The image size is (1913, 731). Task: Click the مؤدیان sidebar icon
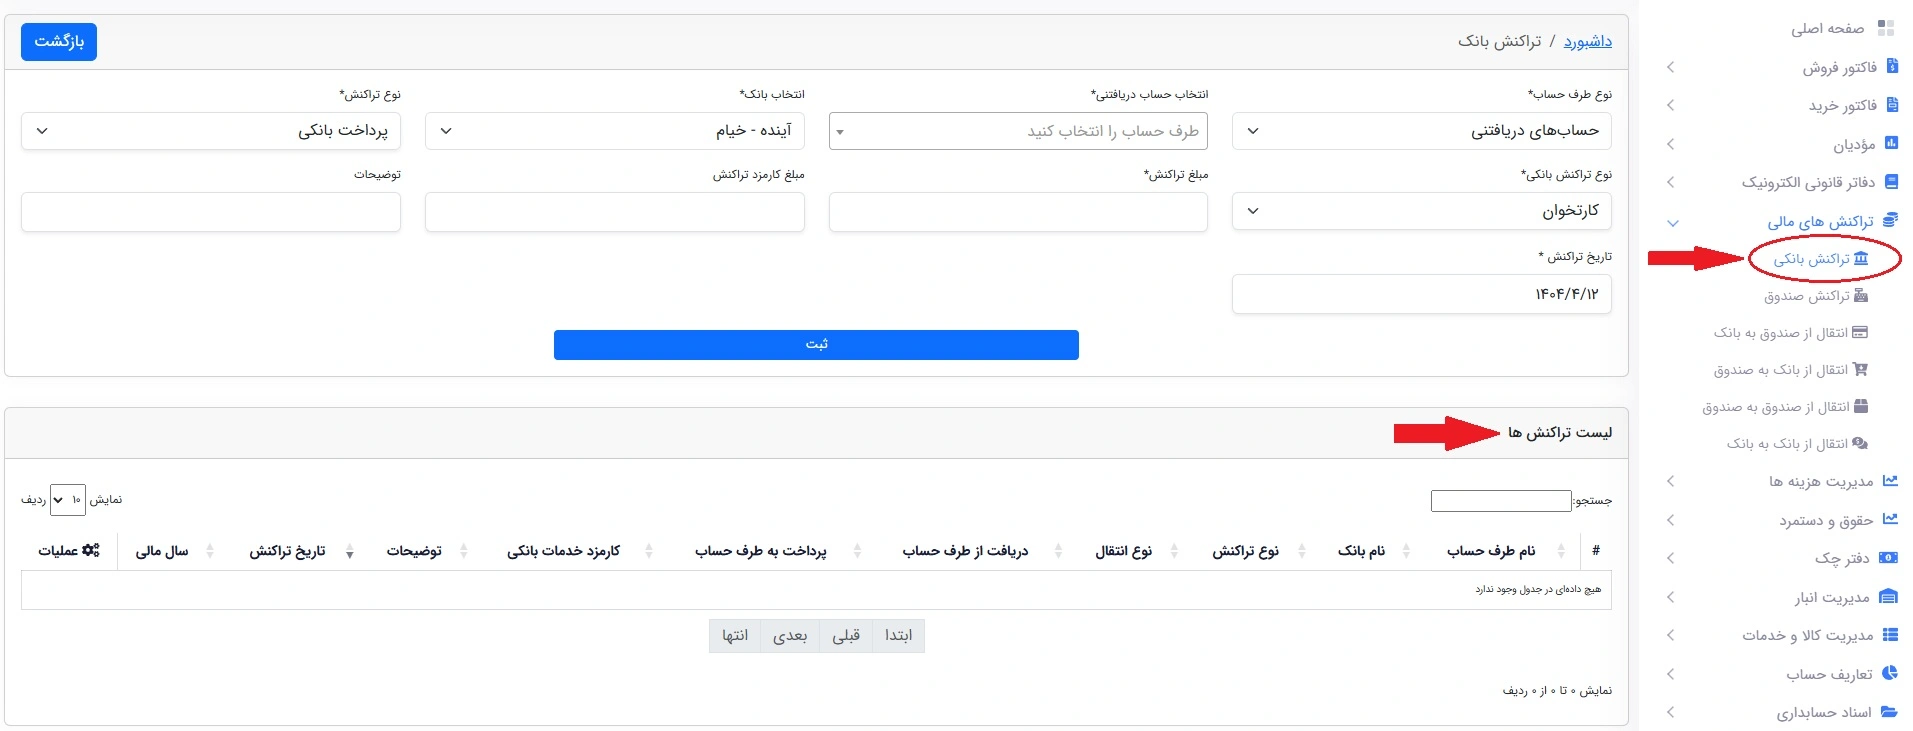point(1891,143)
